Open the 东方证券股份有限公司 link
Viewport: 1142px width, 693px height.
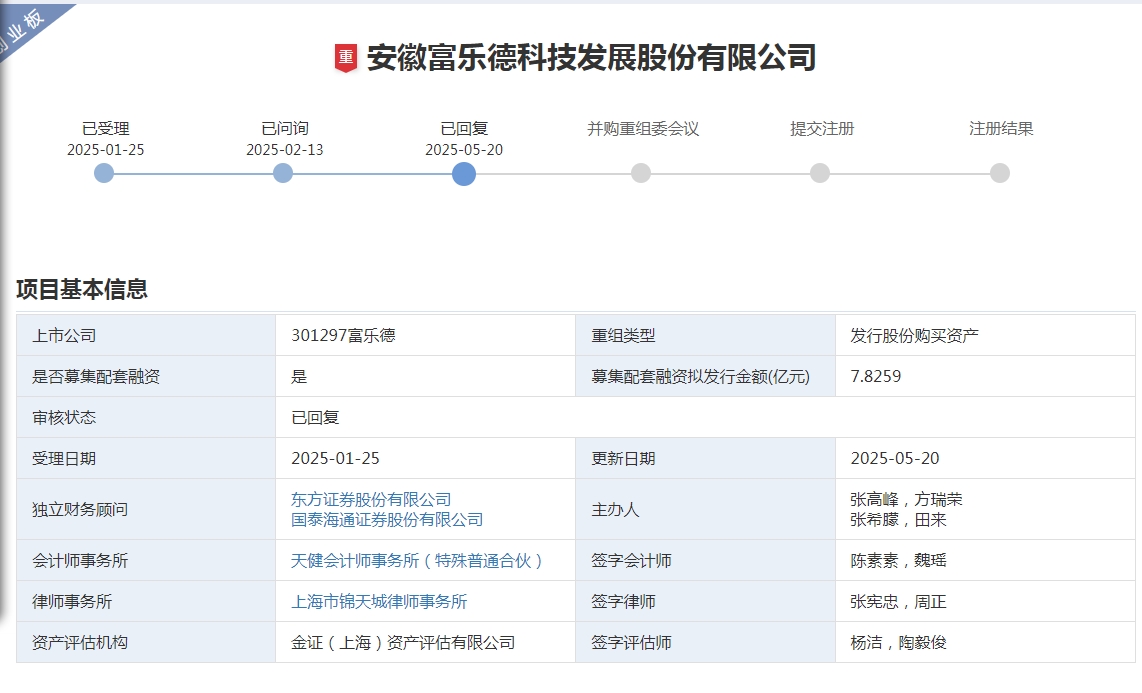click(x=371, y=499)
